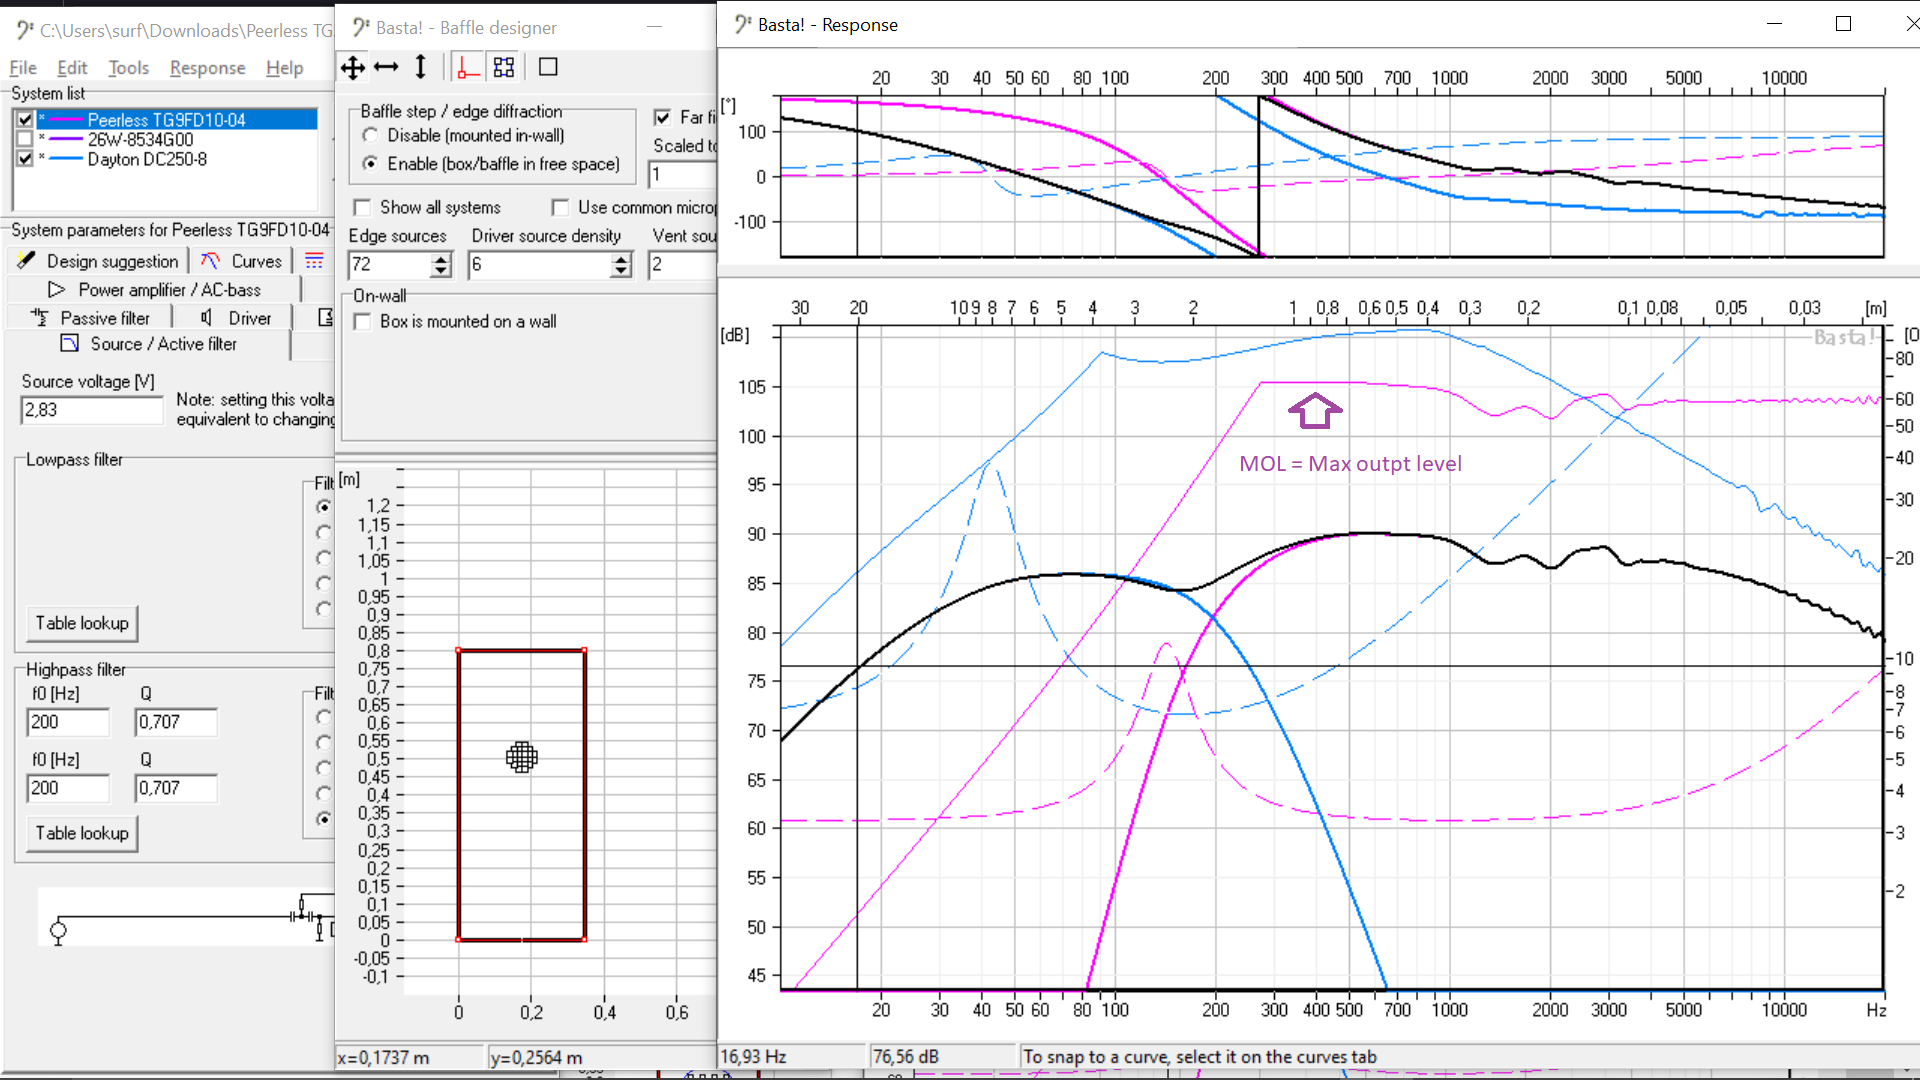
Task: Toggle the Far field checkbox
Action: point(662,117)
